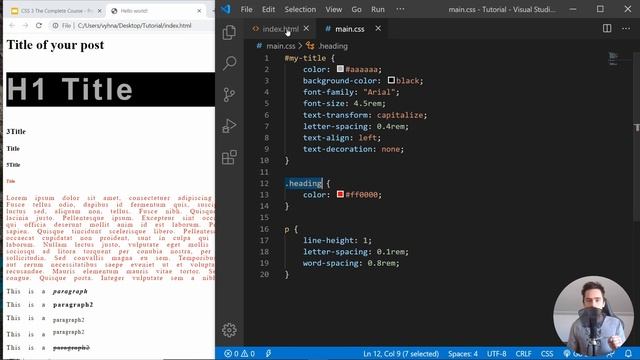
Task: Click .heading in the breadcrumb
Action: (x=333, y=46)
